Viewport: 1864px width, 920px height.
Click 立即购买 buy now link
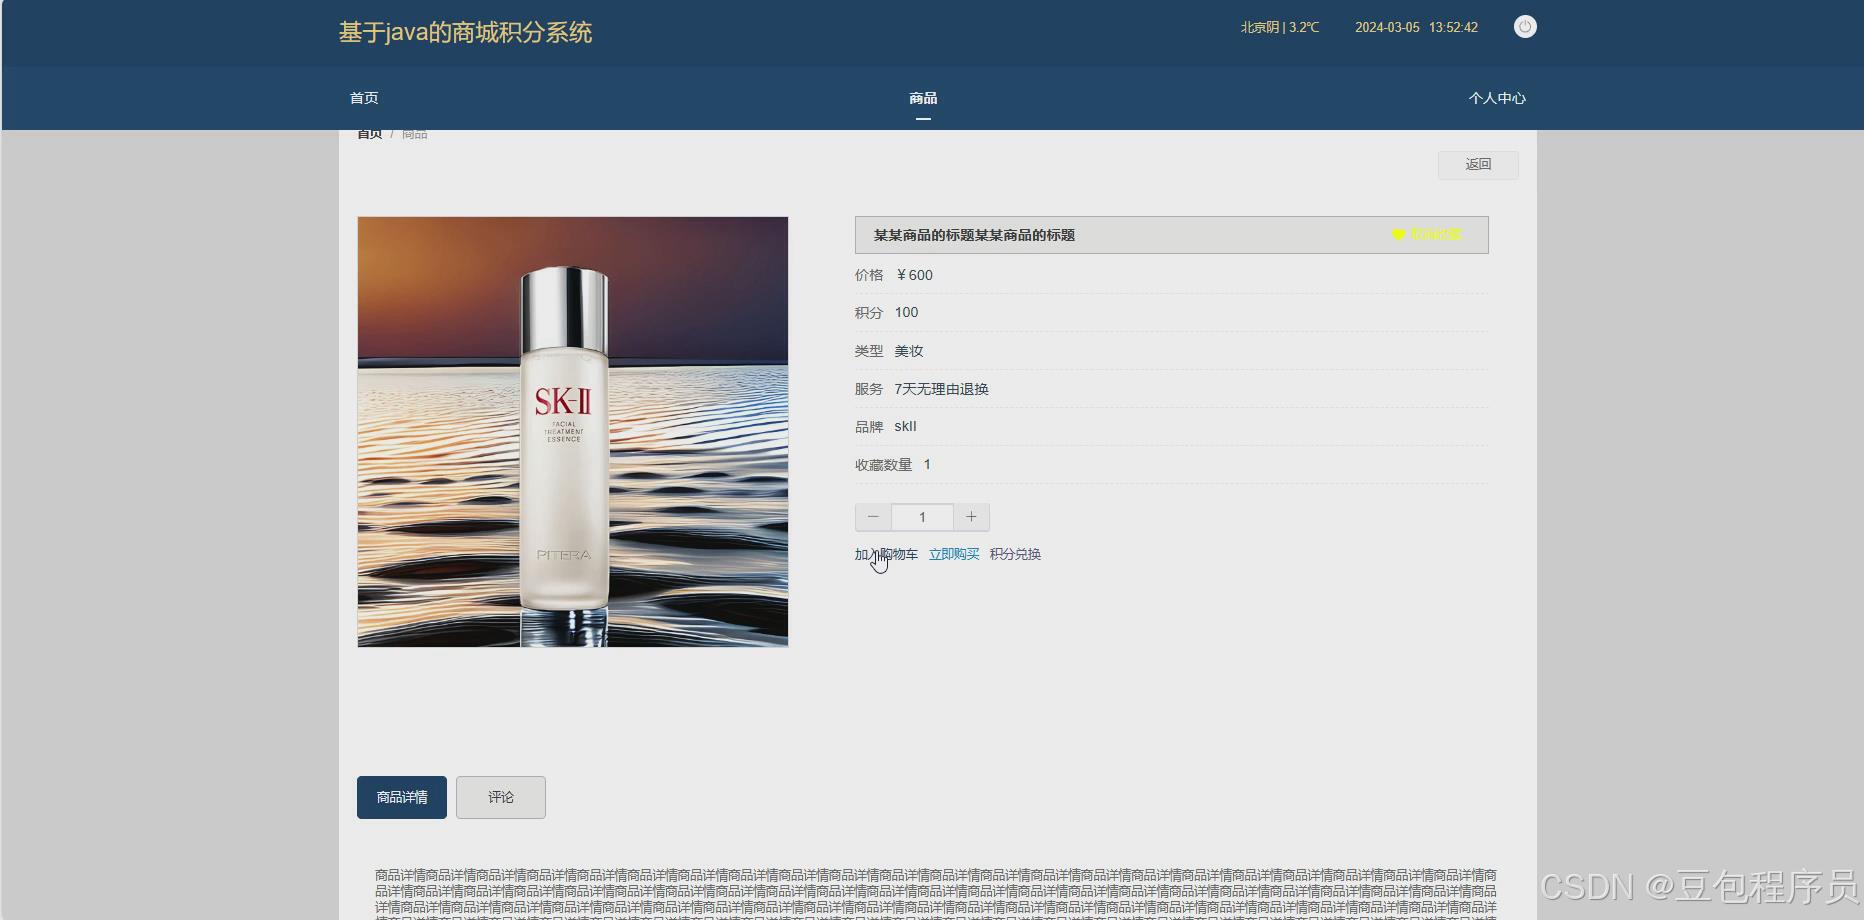954,554
